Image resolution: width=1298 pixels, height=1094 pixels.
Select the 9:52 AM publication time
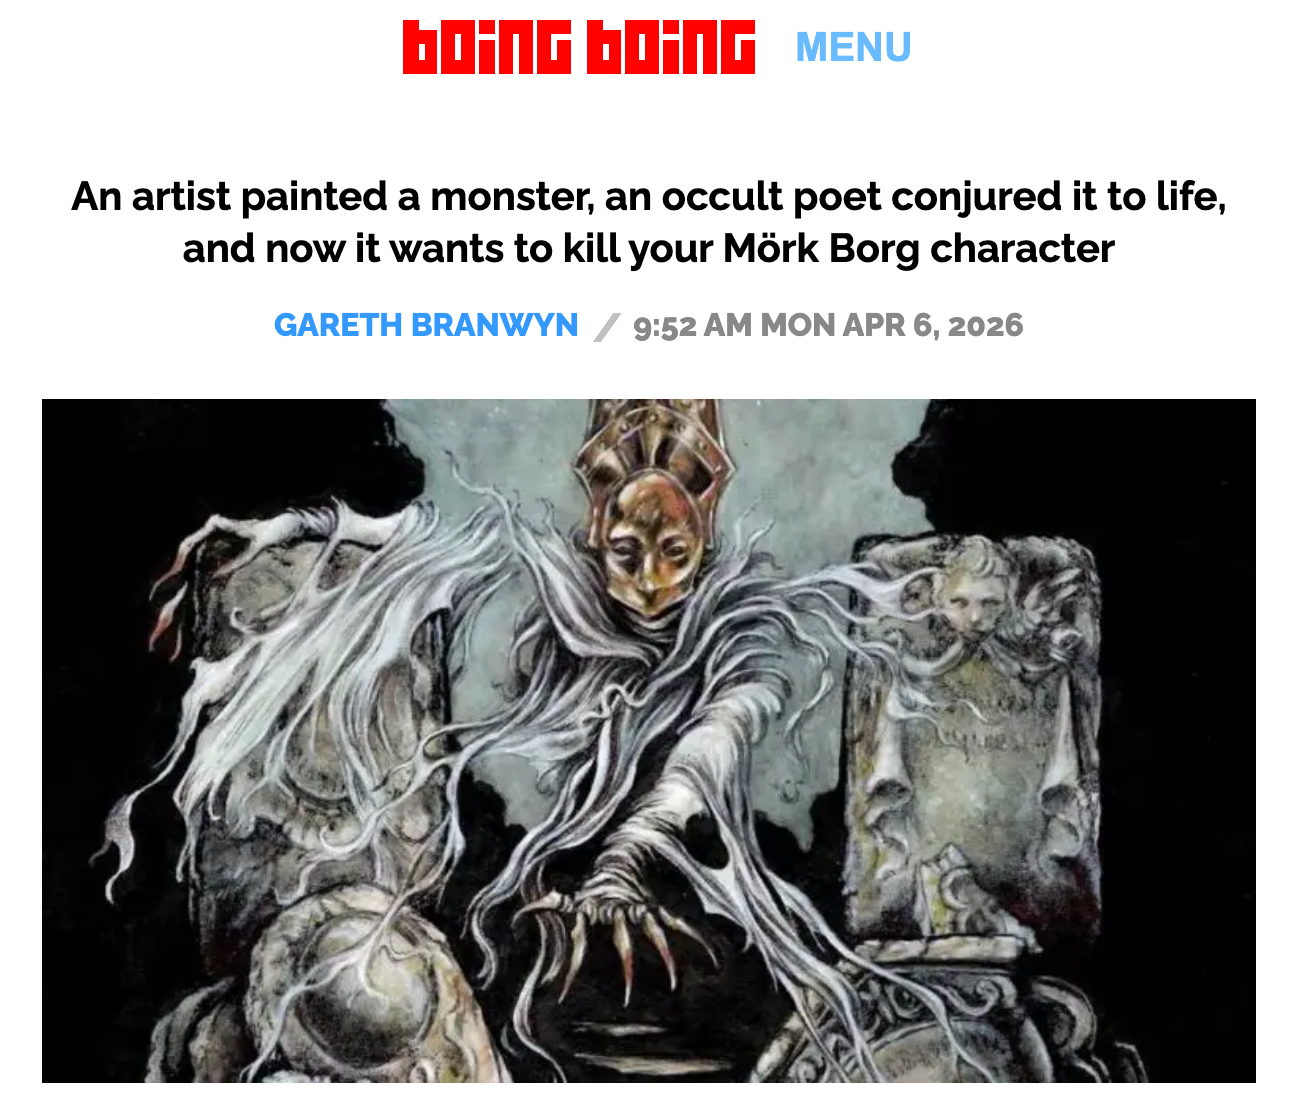coord(692,325)
